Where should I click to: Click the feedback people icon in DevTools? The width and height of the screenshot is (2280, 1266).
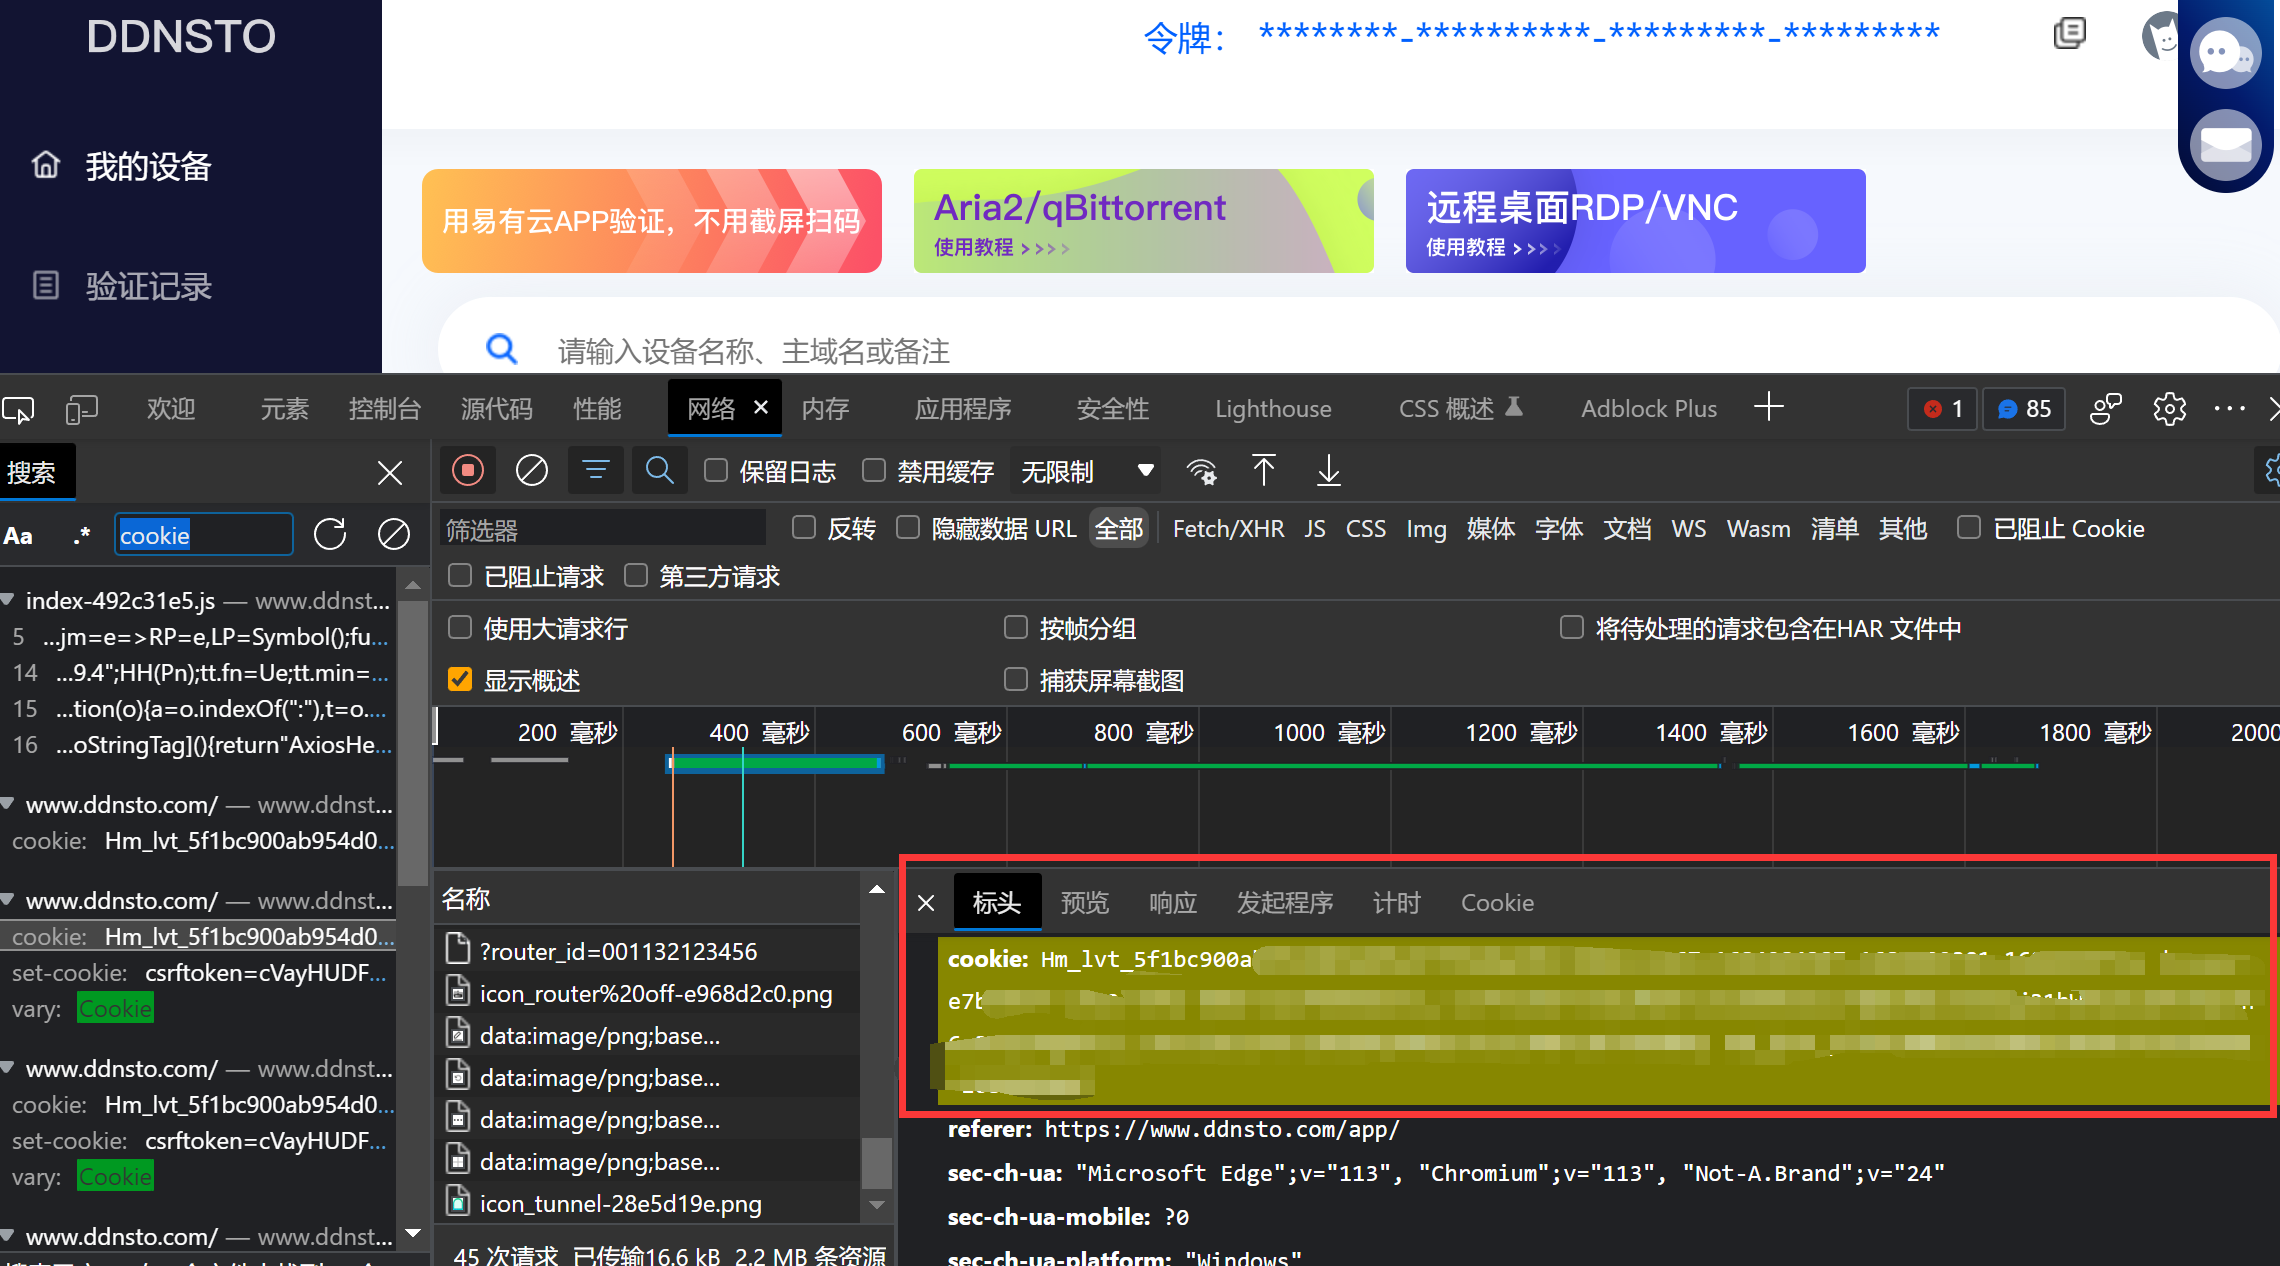coord(2105,409)
